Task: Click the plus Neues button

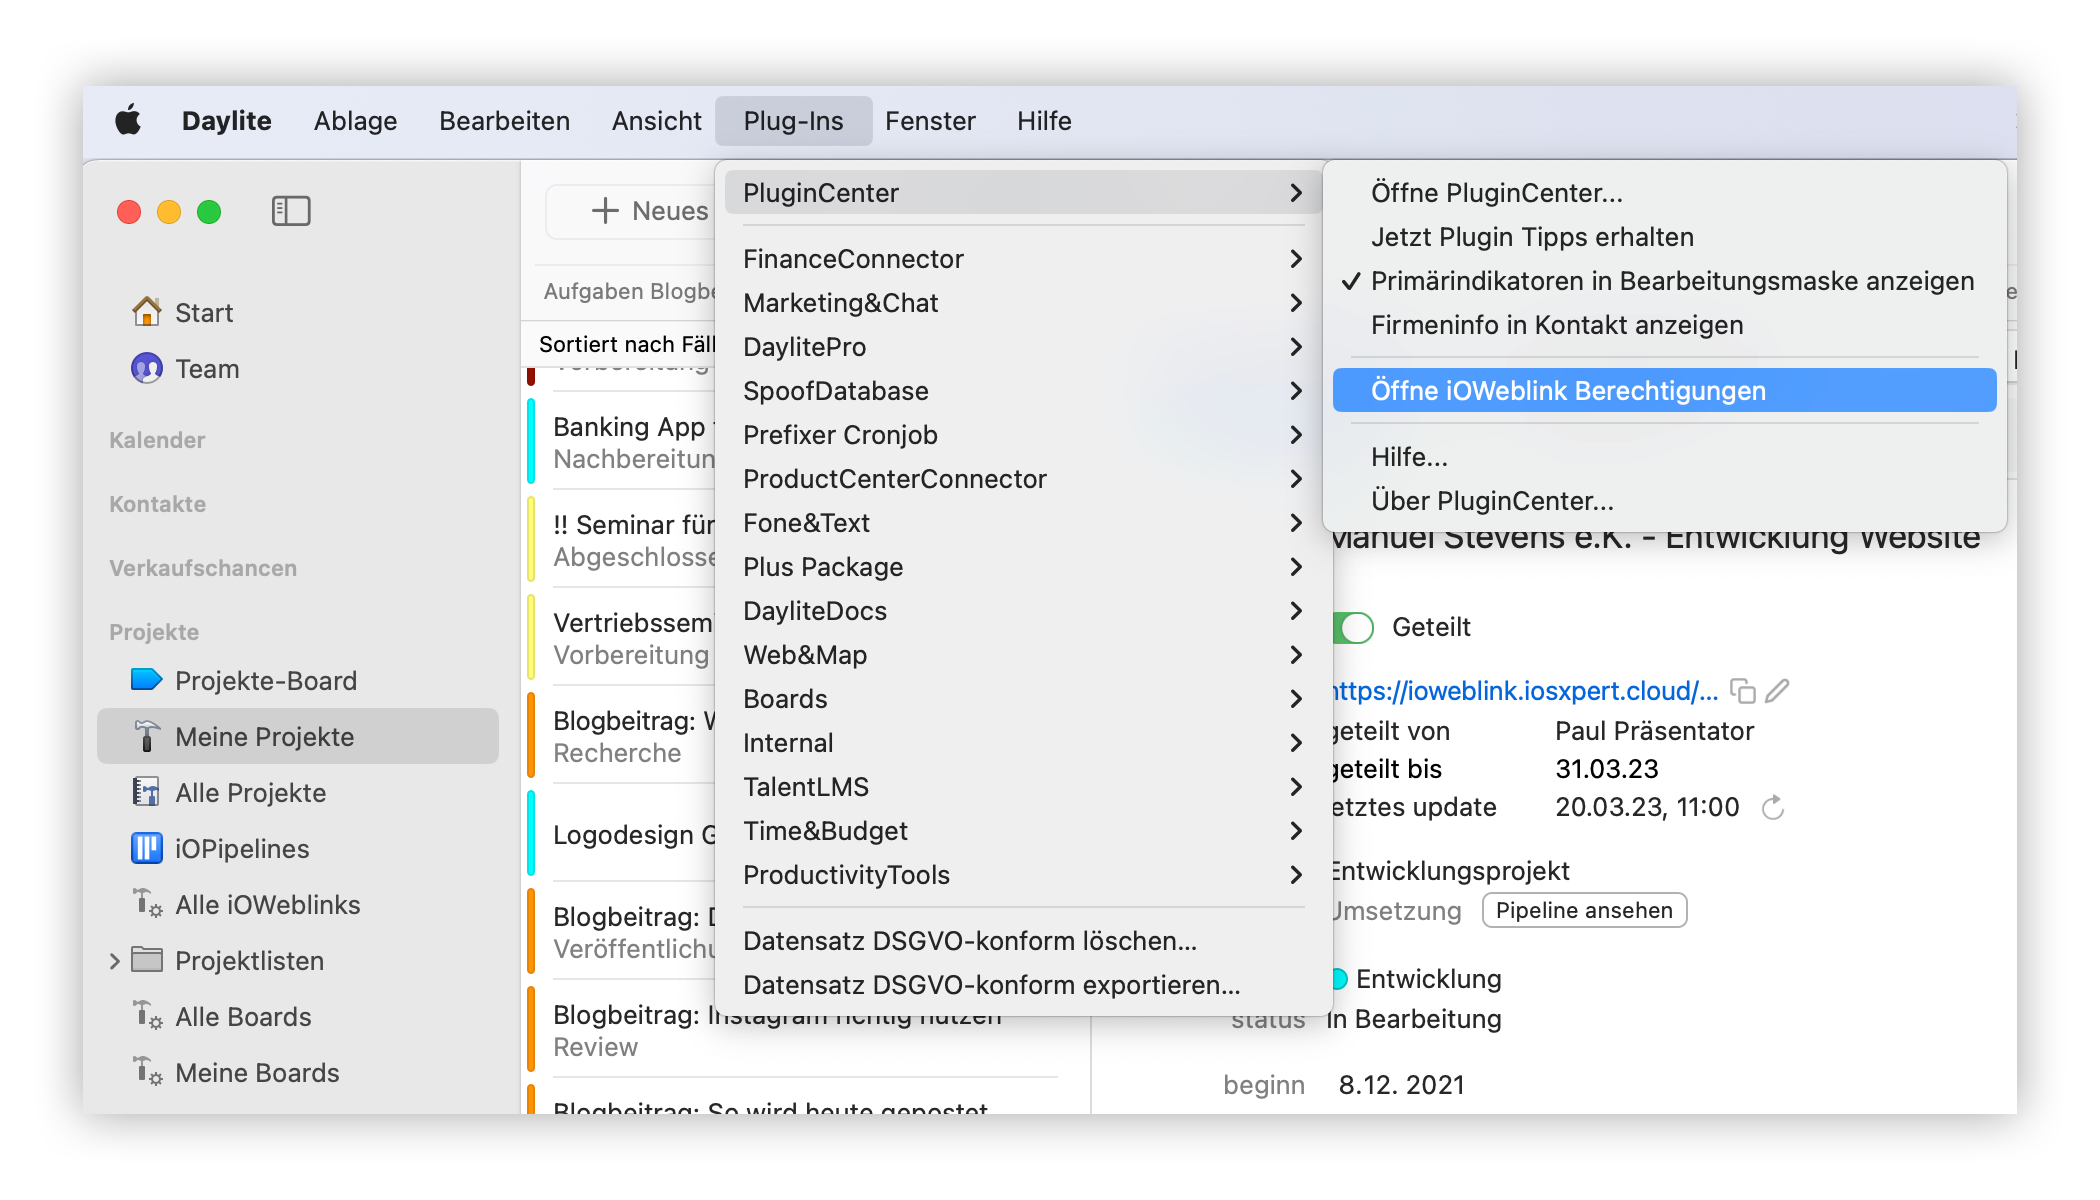Action: click(631, 211)
